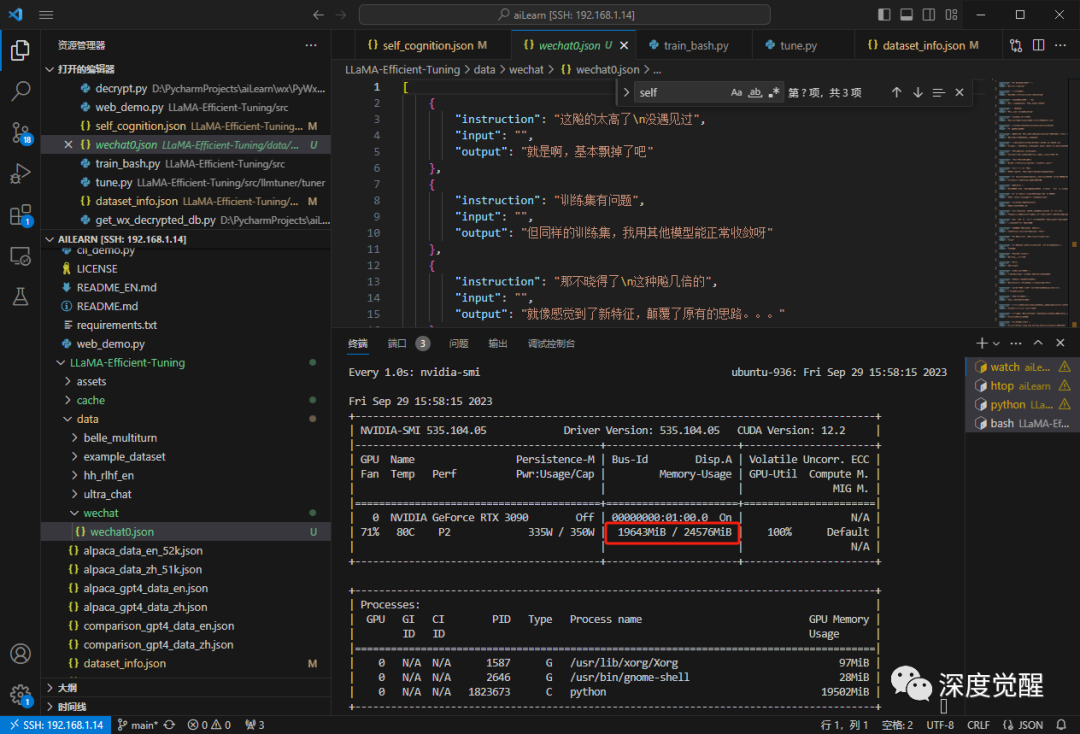This screenshot has width=1080, height=734.
Task: Open the Accounts menu
Action: pyautogui.click(x=20, y=653)
